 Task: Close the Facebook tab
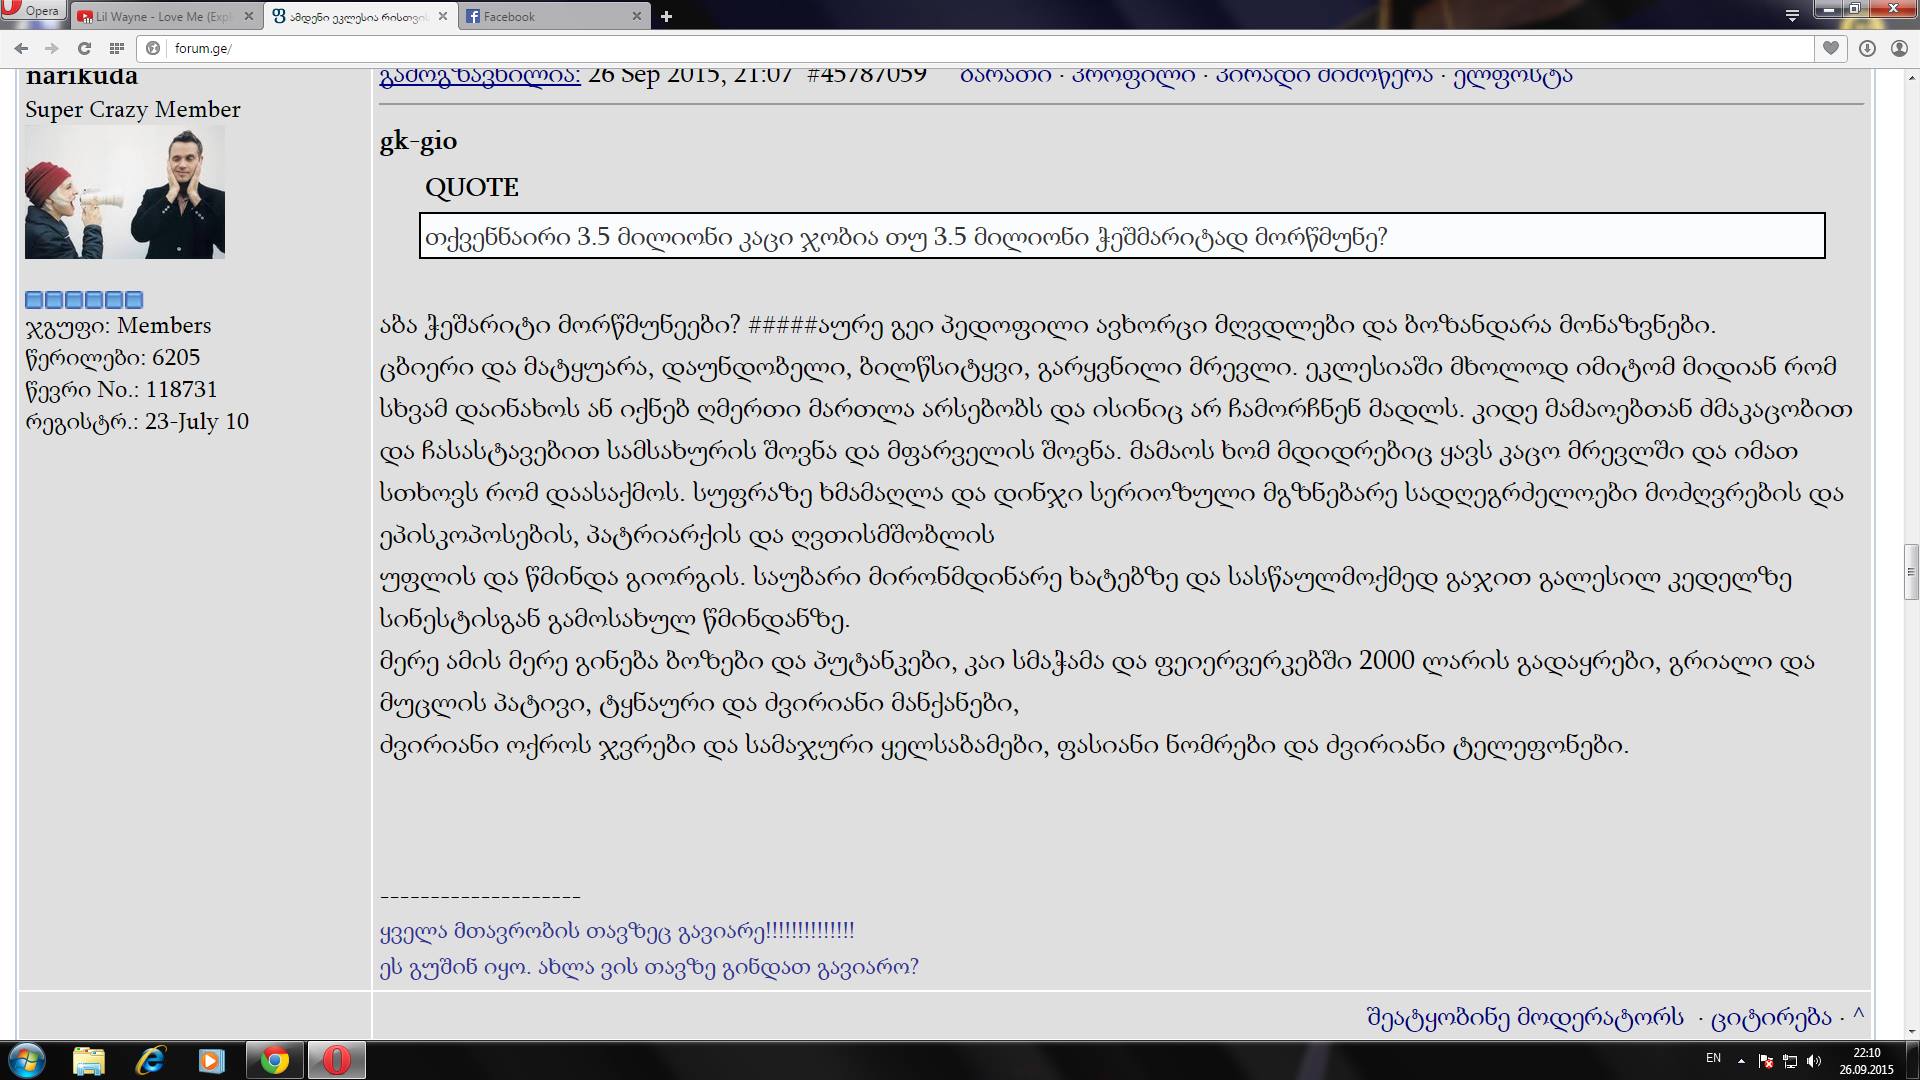pyautogui.click(x=637, y=16)
